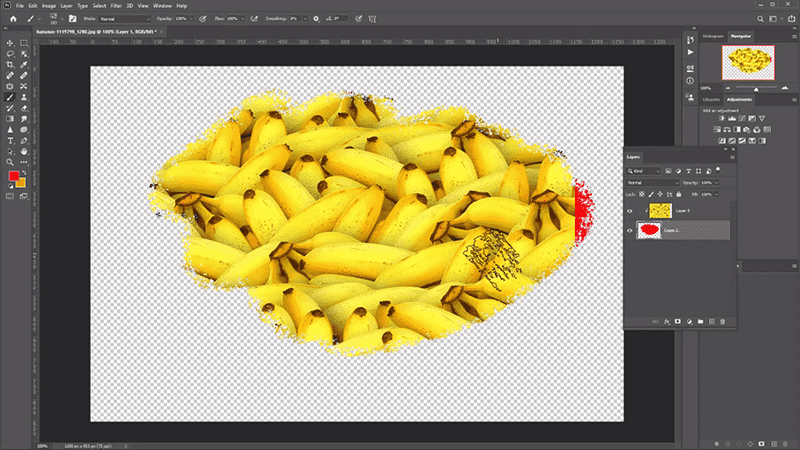Open the Filter menu
This screenshot has width=800, height=450.
tap(116, 6)
